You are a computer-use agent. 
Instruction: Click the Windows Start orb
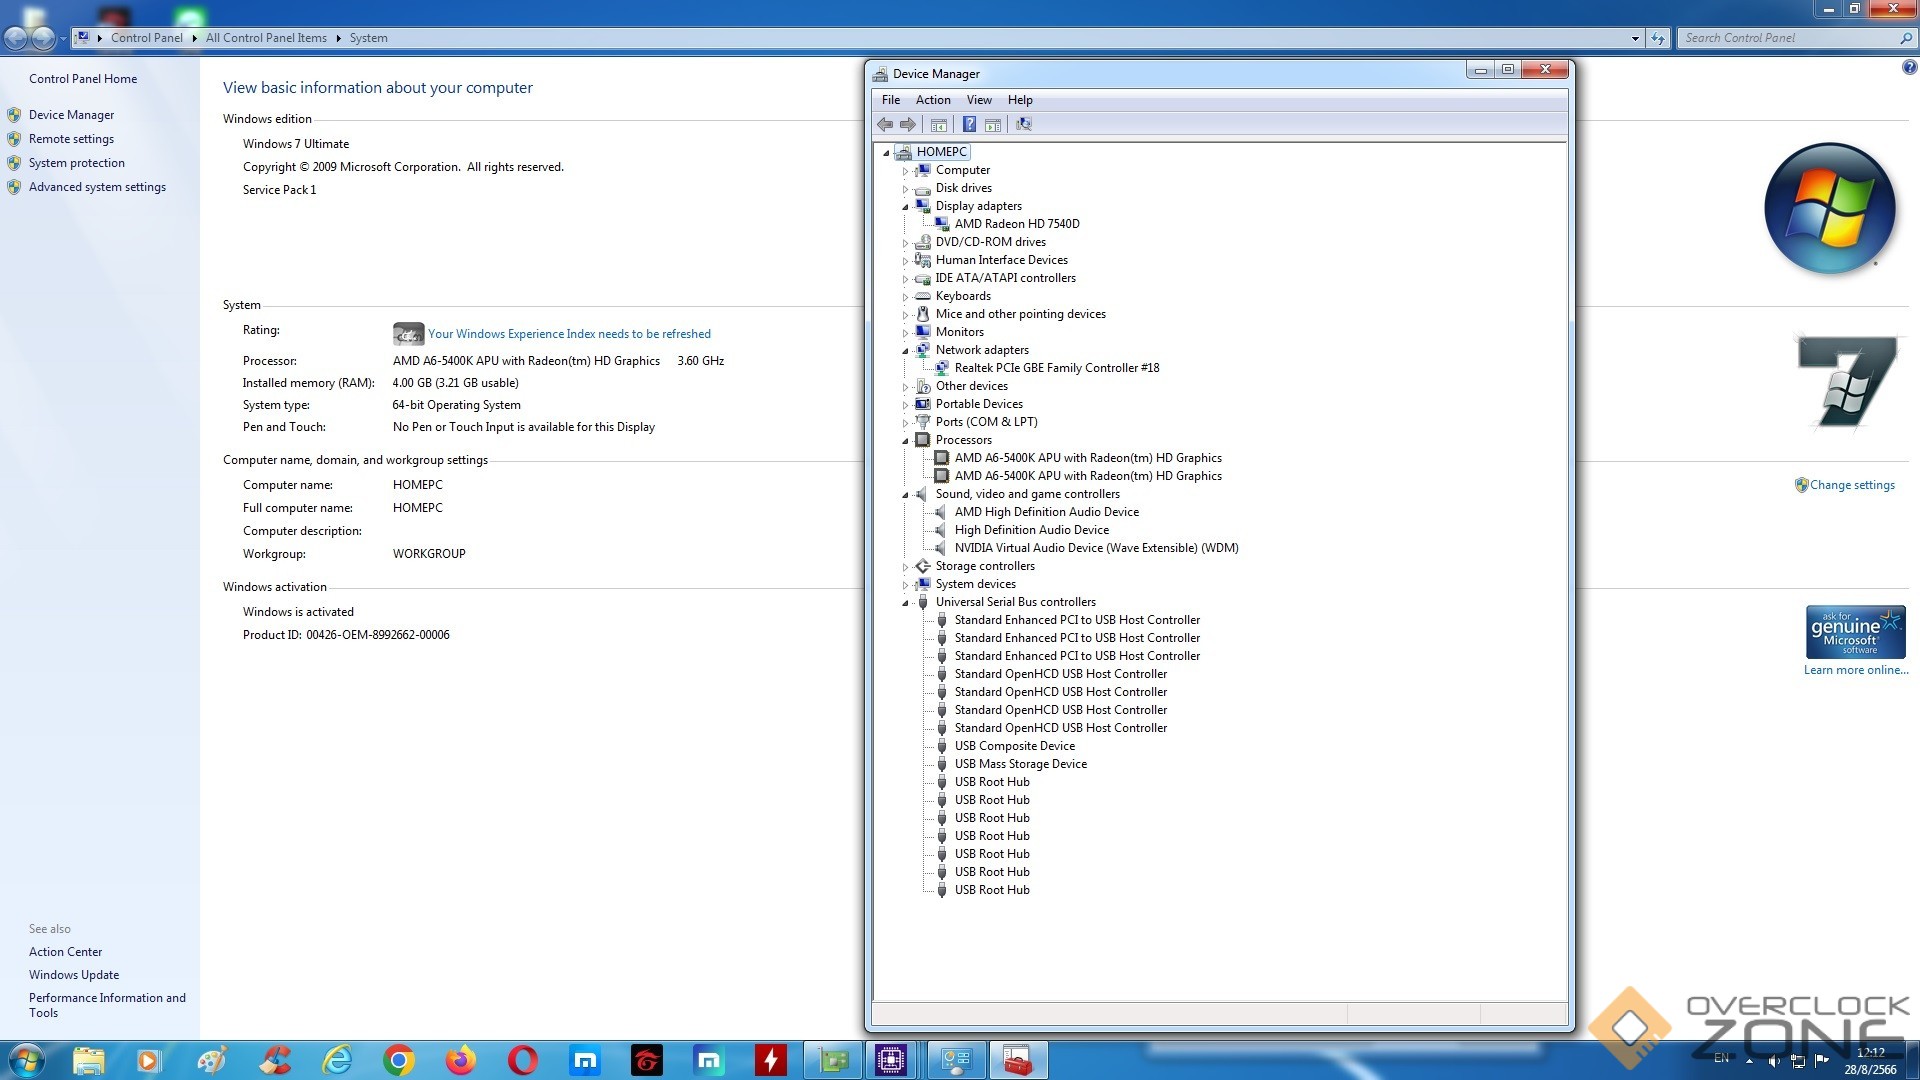27,1060
